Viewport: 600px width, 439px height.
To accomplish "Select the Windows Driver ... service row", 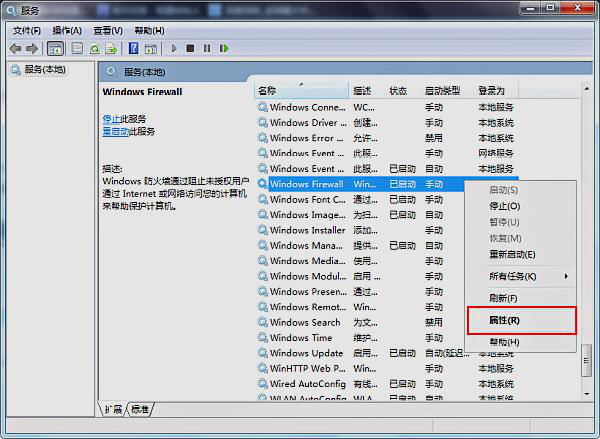I will coord(386,122).
